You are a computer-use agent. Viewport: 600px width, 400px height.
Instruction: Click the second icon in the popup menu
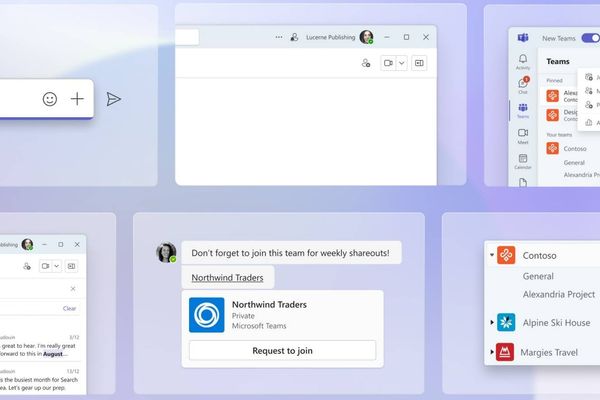(589, 91)
